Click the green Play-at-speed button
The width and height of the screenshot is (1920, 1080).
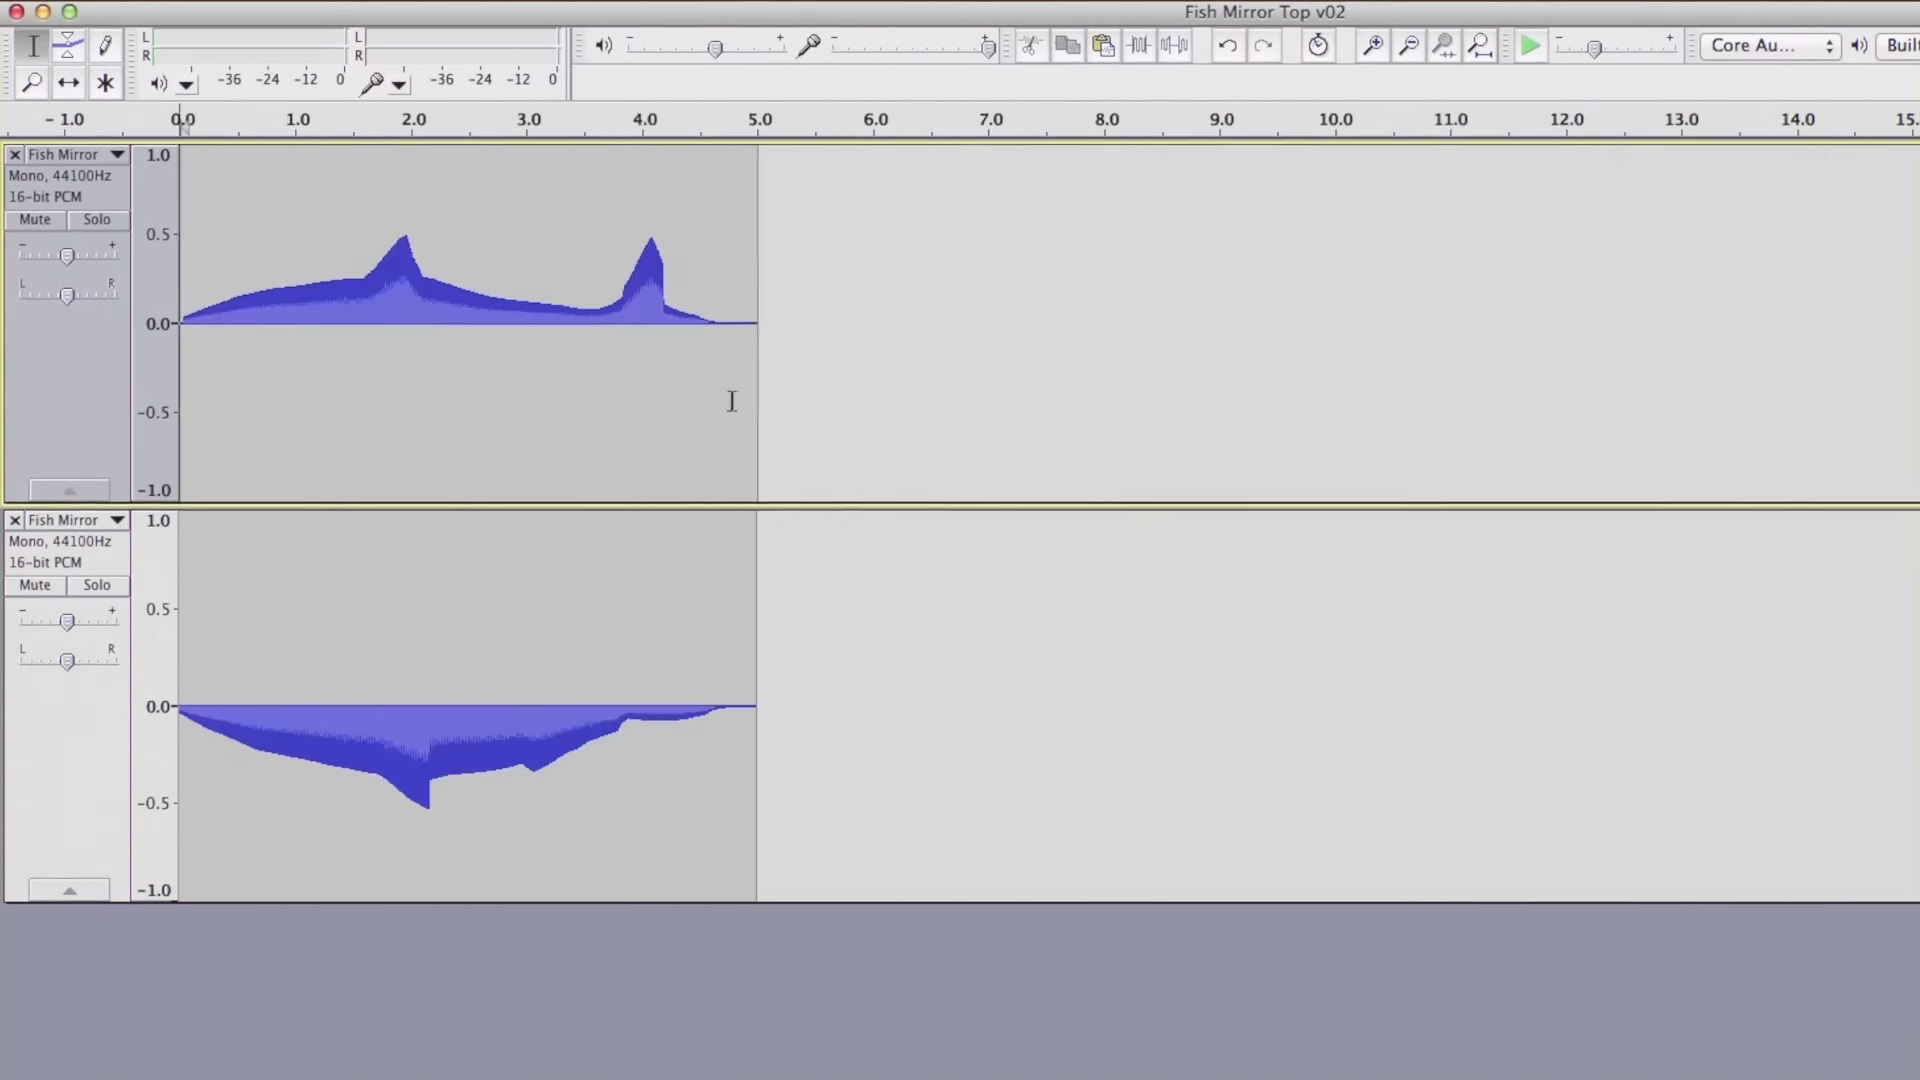(x=1530, y=46)
